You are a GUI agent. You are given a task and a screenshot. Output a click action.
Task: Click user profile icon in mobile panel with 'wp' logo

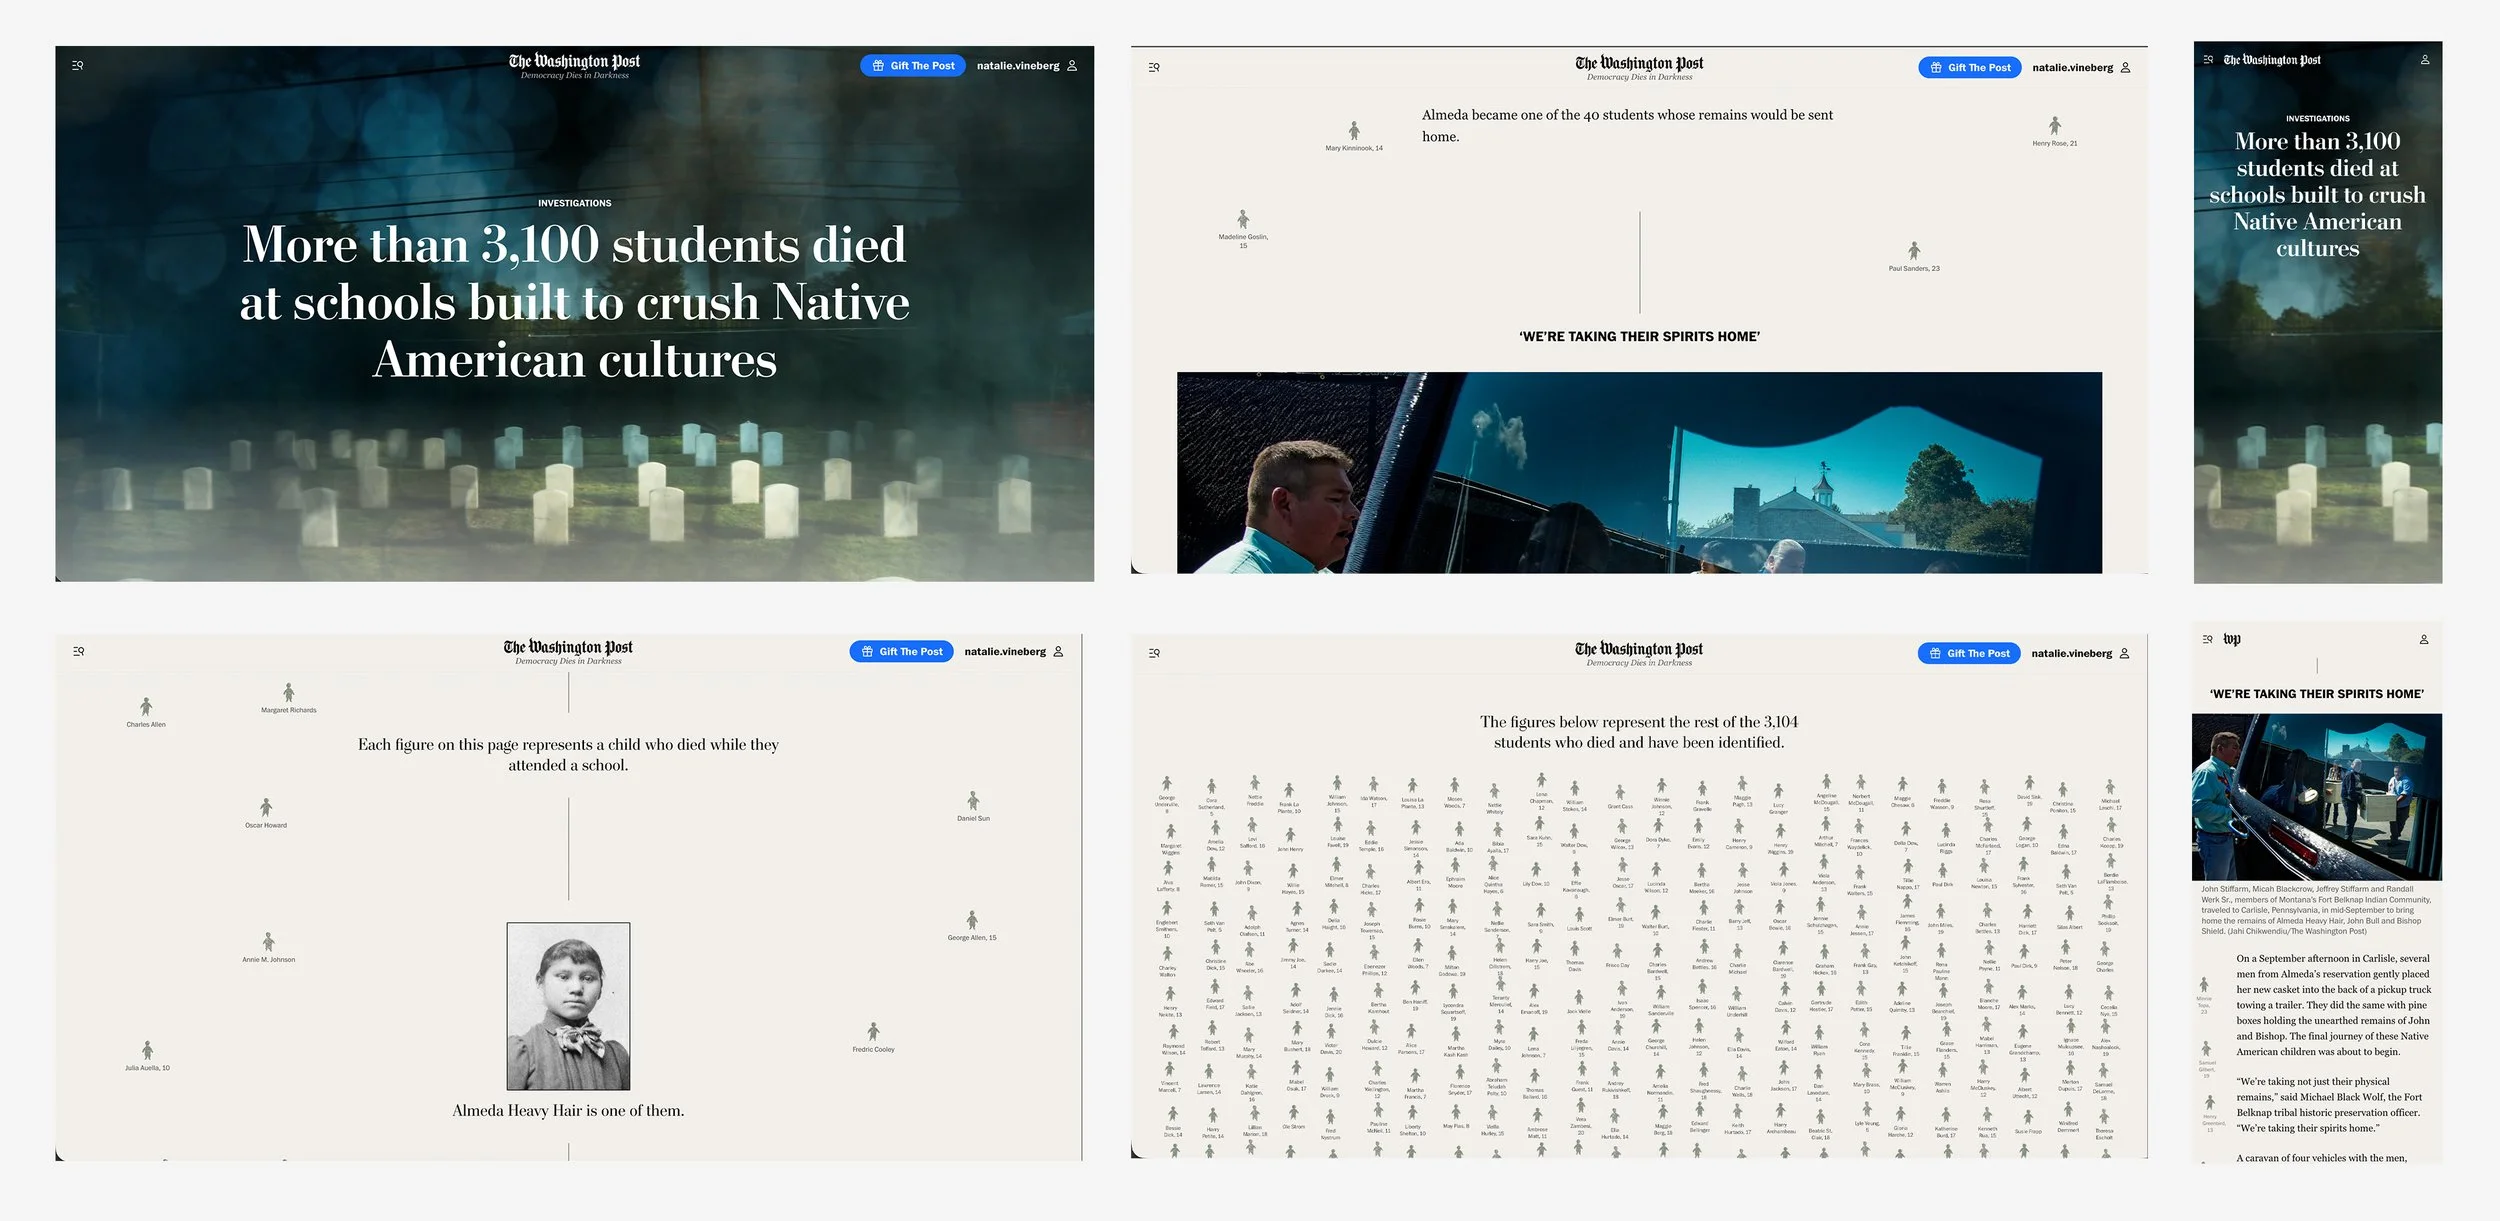pyautogui.click(x=2423, y=640)
